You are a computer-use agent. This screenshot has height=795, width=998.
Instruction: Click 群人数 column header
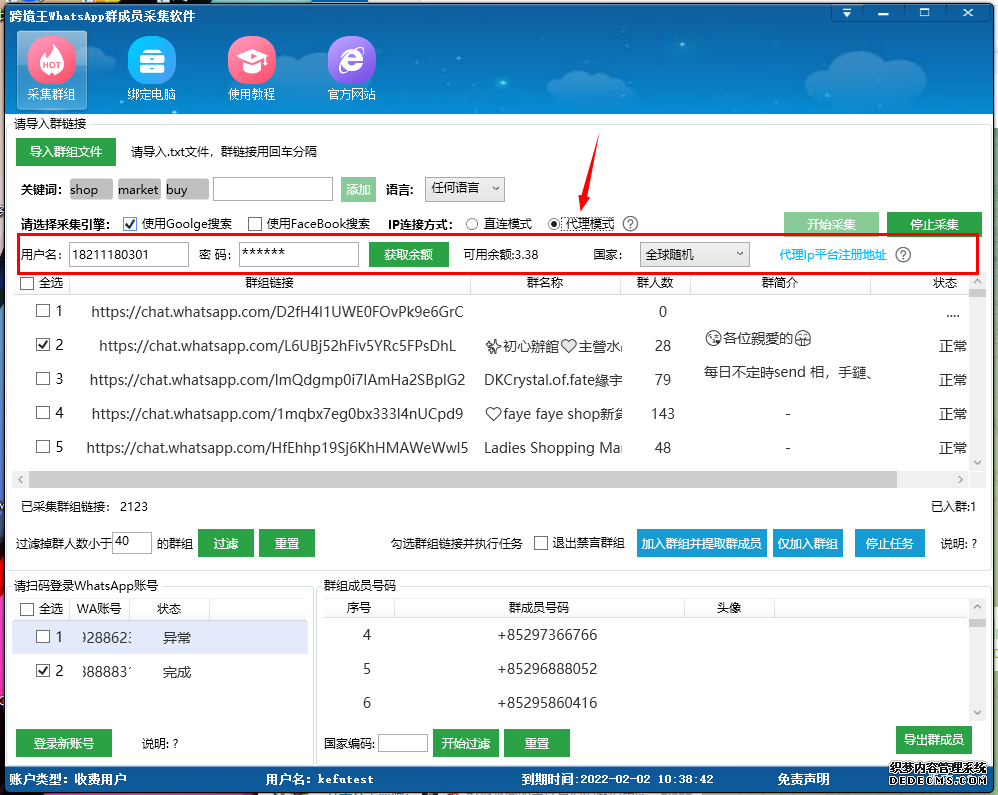point(655,283)
